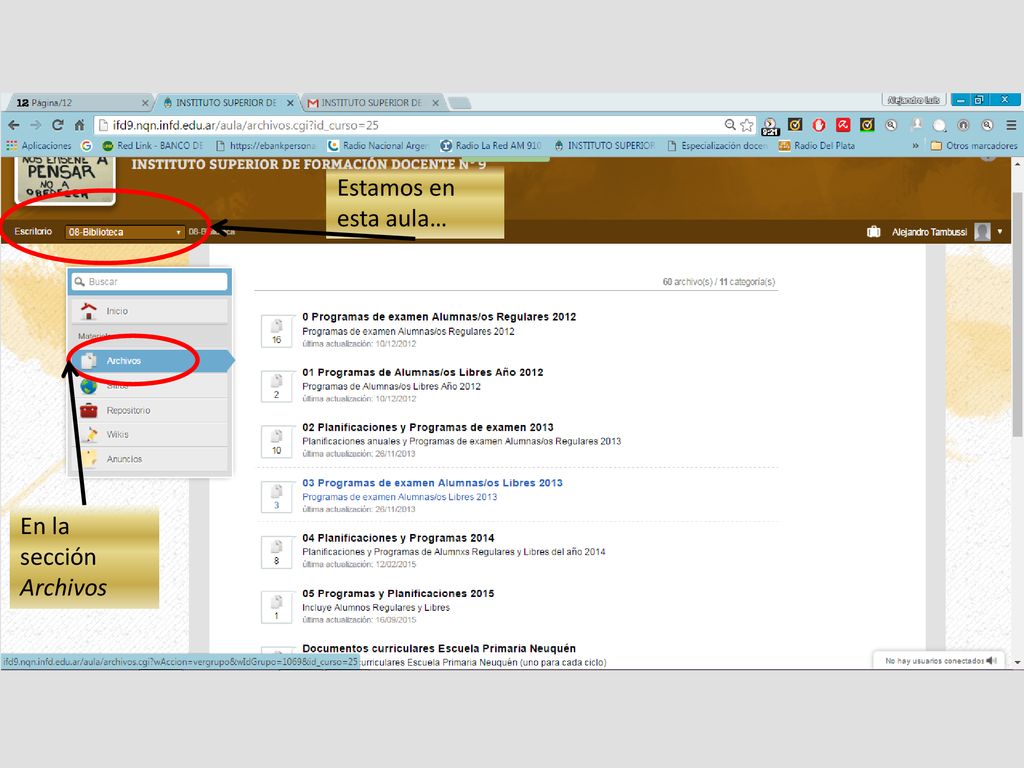
Task: Switch to the Gmail INSTITUTO SUPERIOR DE tab
Action: click(x=370, y=103)
